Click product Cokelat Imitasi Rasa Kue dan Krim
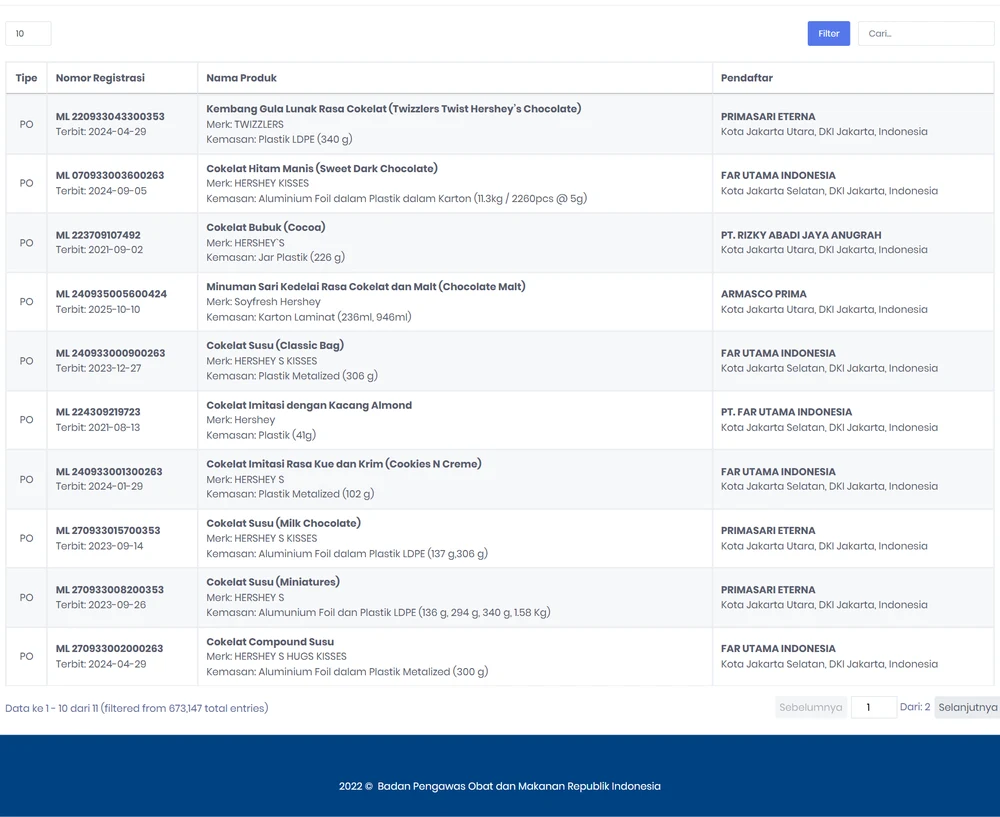The height and width of the screenshot is (817, 1000). pos(344,464)
